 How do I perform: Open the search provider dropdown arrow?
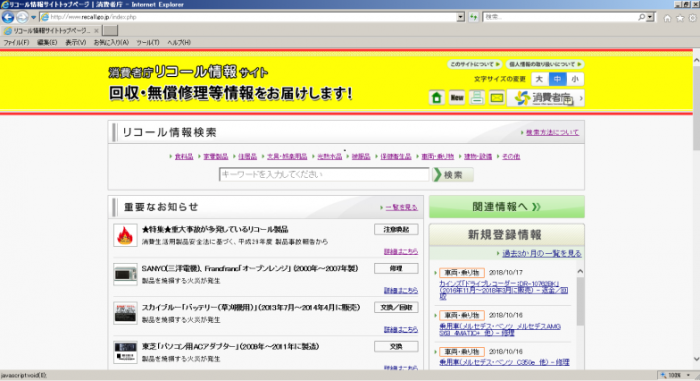[650, 17]
